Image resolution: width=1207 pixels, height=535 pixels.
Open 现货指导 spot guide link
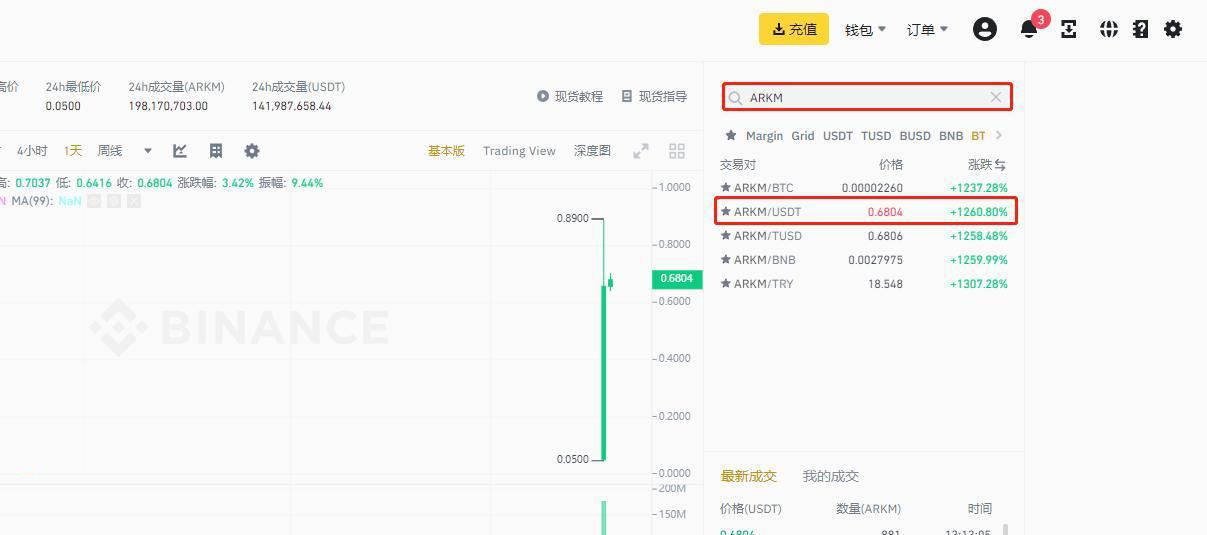point(663,96)
